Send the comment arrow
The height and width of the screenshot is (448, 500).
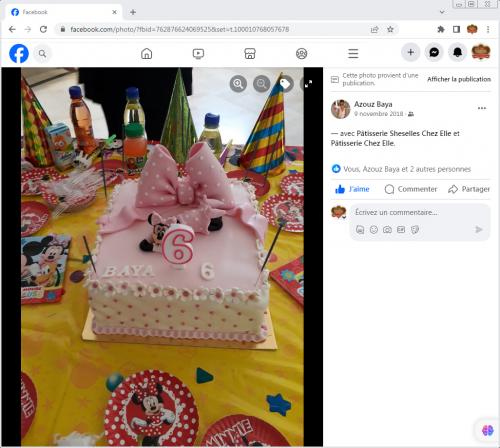click(x=479, y=229)
